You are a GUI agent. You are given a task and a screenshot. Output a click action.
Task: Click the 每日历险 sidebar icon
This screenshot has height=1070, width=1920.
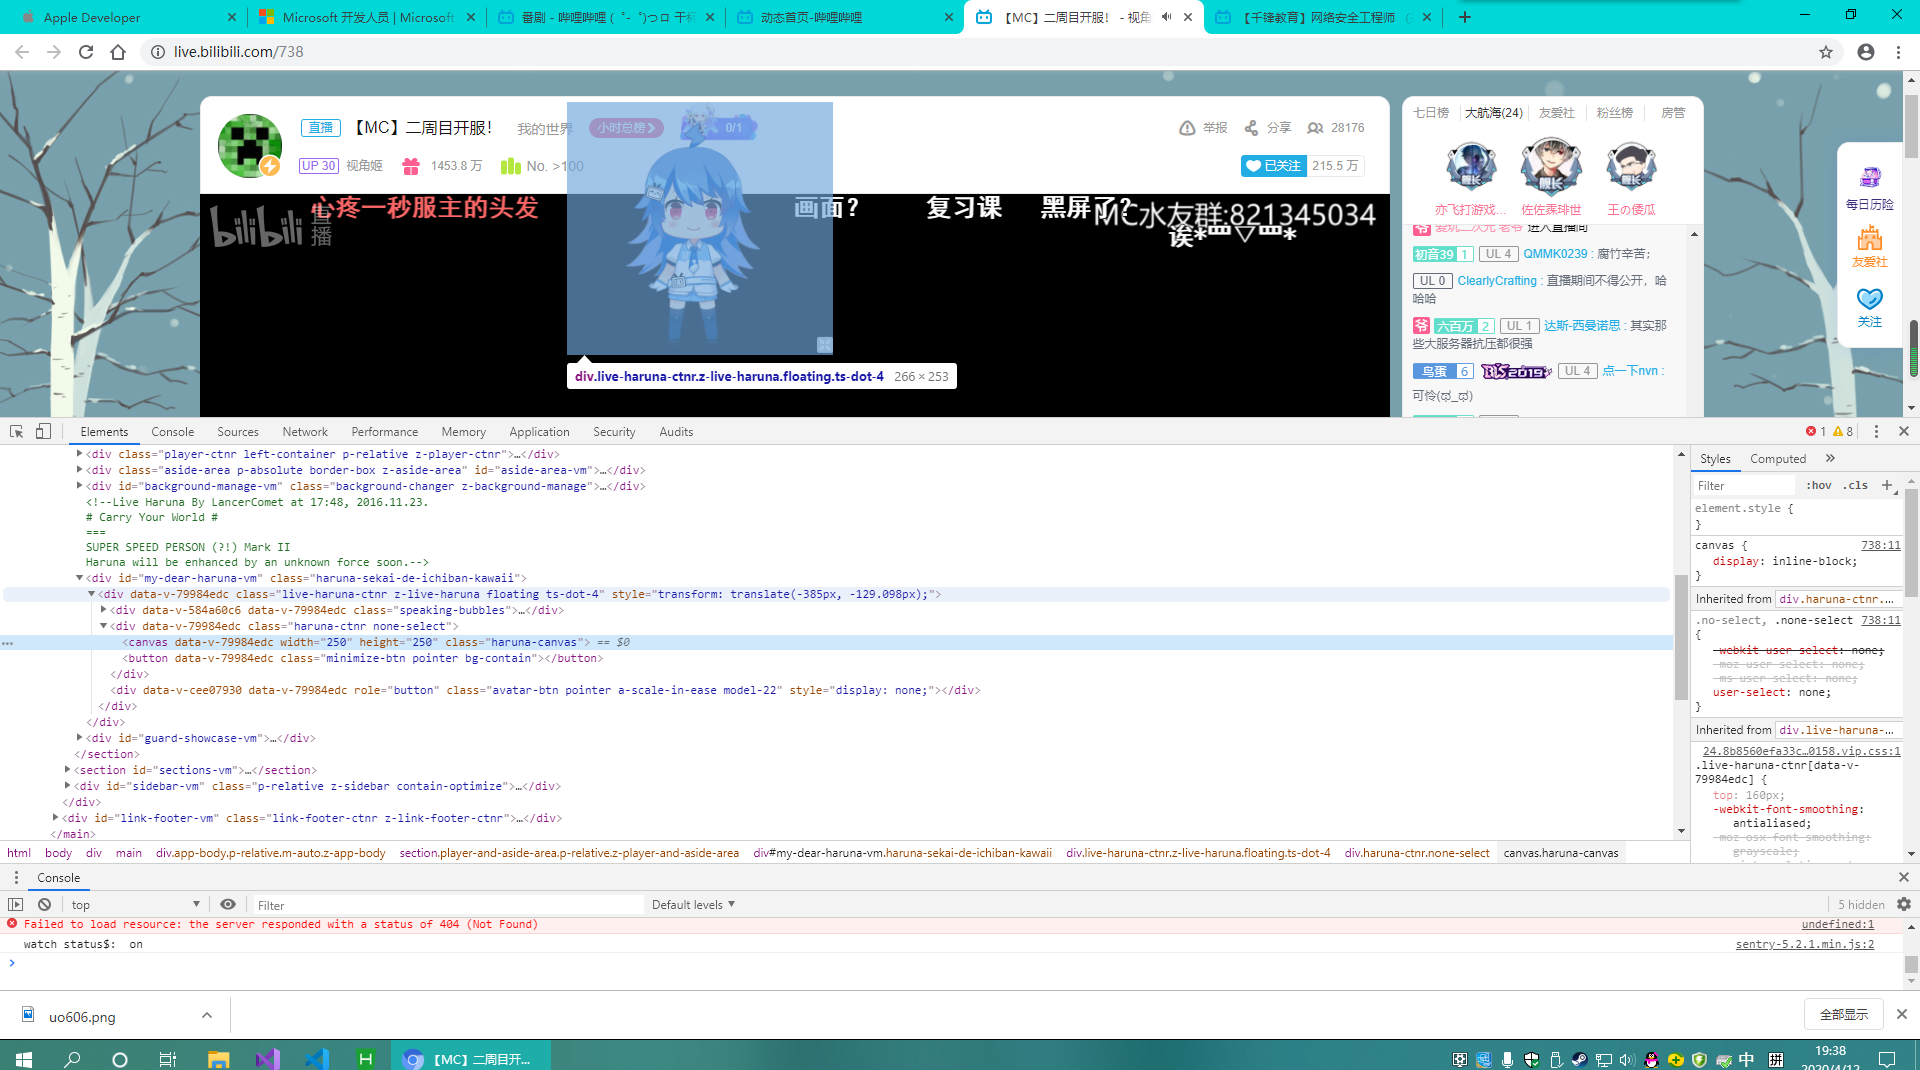(x=1869, y=178)
